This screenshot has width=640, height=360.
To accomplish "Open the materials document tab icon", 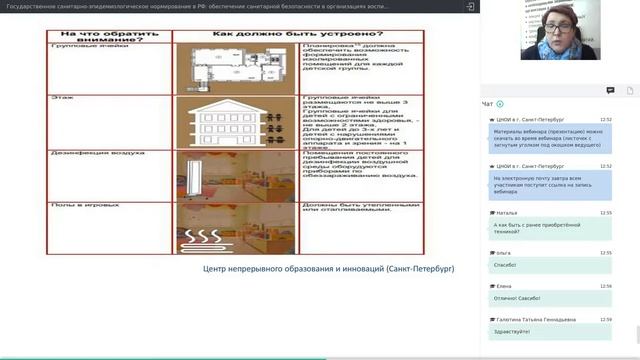I will (x=630, y=91).
